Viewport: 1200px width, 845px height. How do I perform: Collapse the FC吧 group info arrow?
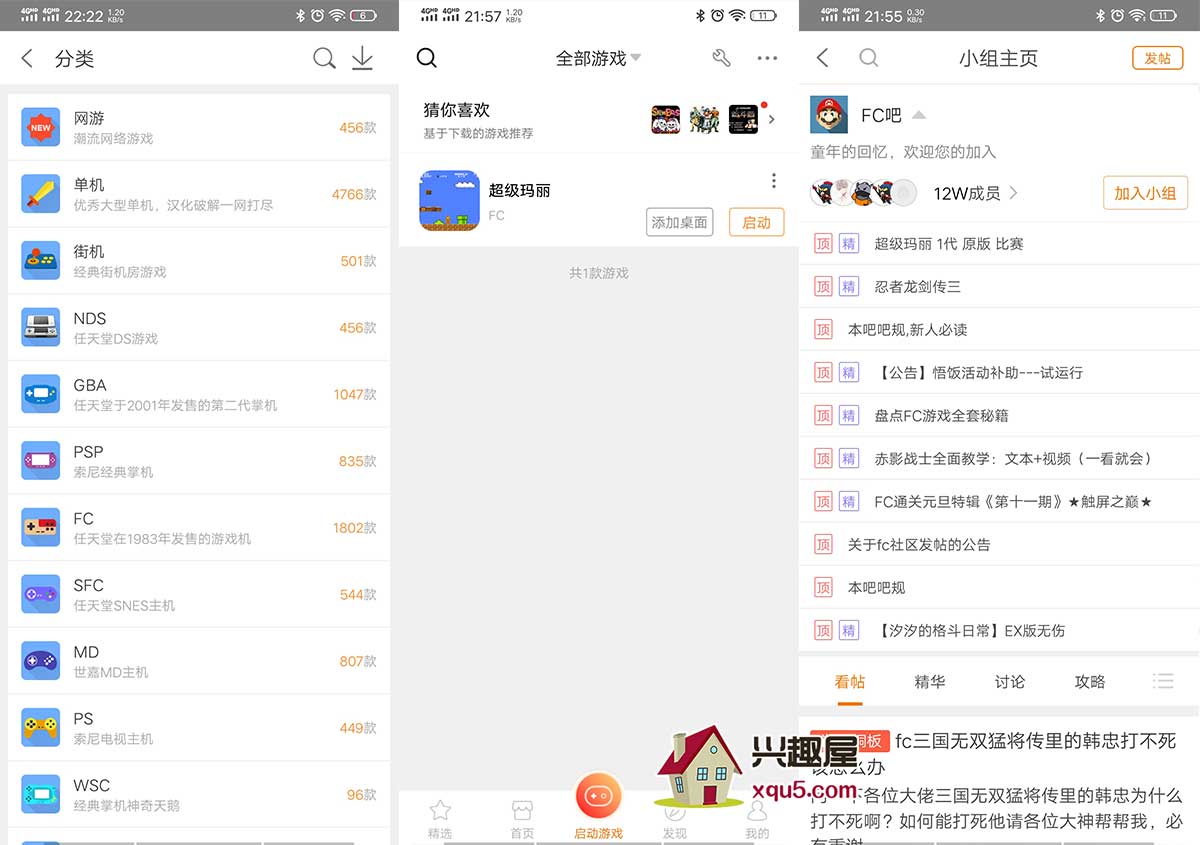(918, 115)
